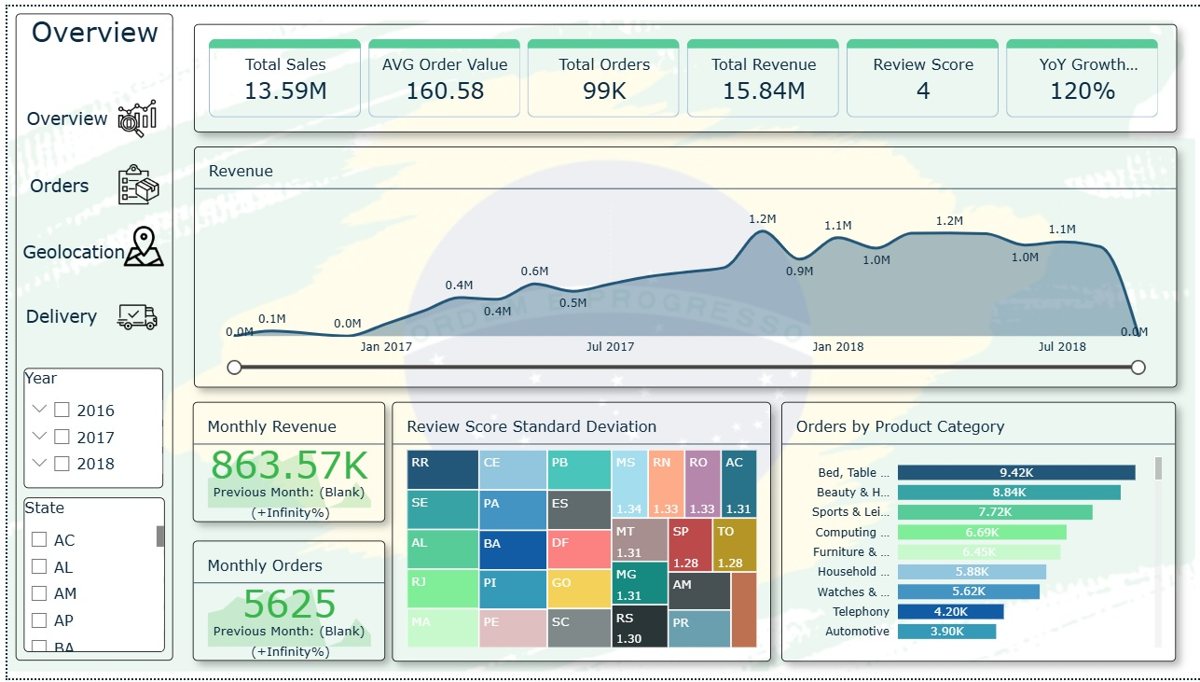Go to the Orders page label
Viewport: 1200px width, 682px height.
[59, 186]
